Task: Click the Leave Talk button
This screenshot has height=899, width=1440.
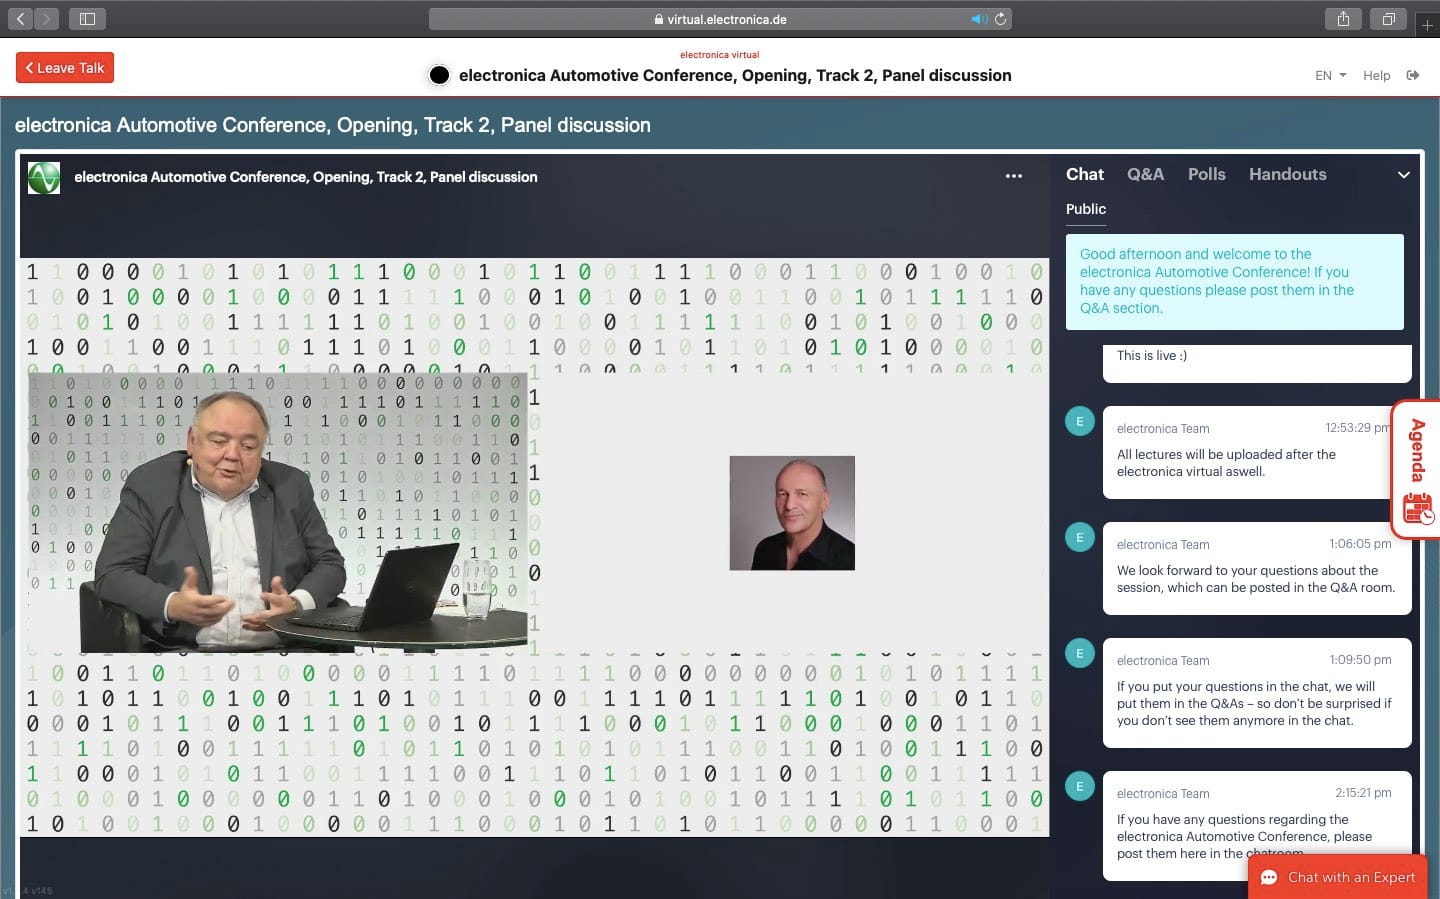Action: click(65, 68)
